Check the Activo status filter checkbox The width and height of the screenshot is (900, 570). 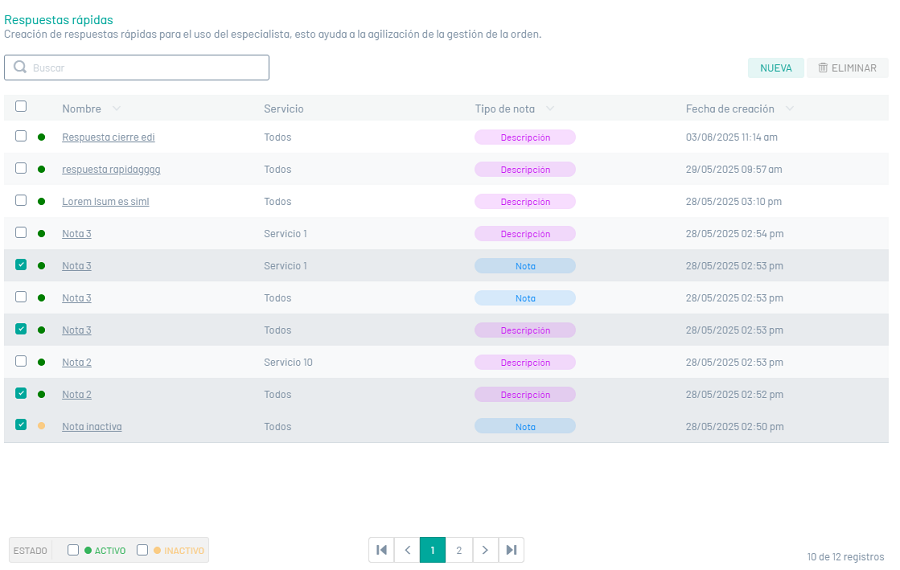click(x=73, y=550)
